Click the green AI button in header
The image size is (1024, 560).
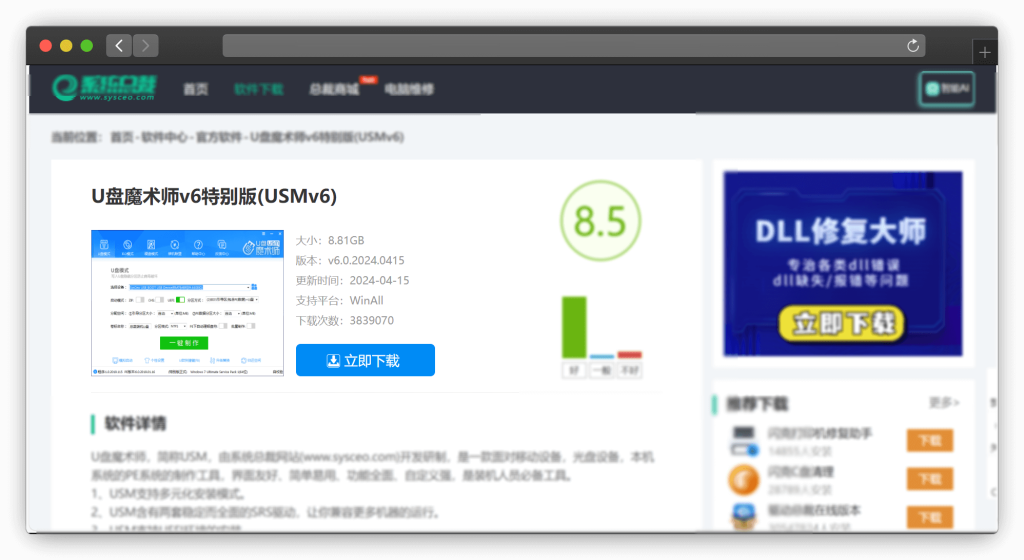pos(947,89)
